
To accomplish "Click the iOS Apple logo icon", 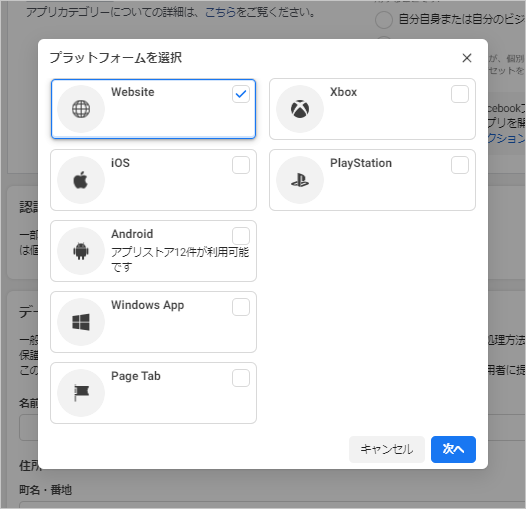I will click(81, 180).
